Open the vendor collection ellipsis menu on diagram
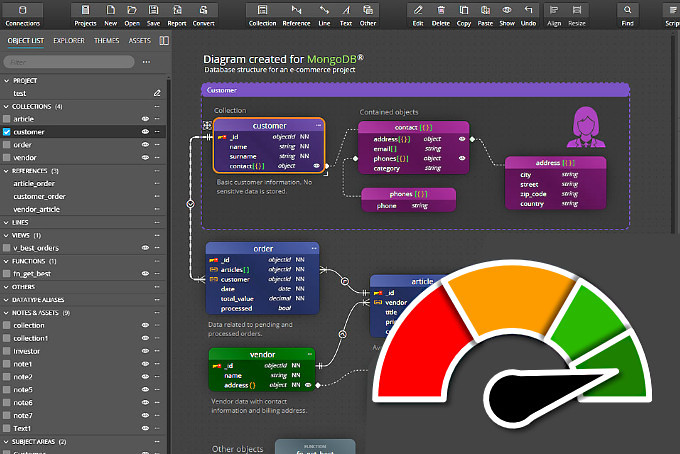Viewport: 680px width, 454px height. tap(310, 354)
